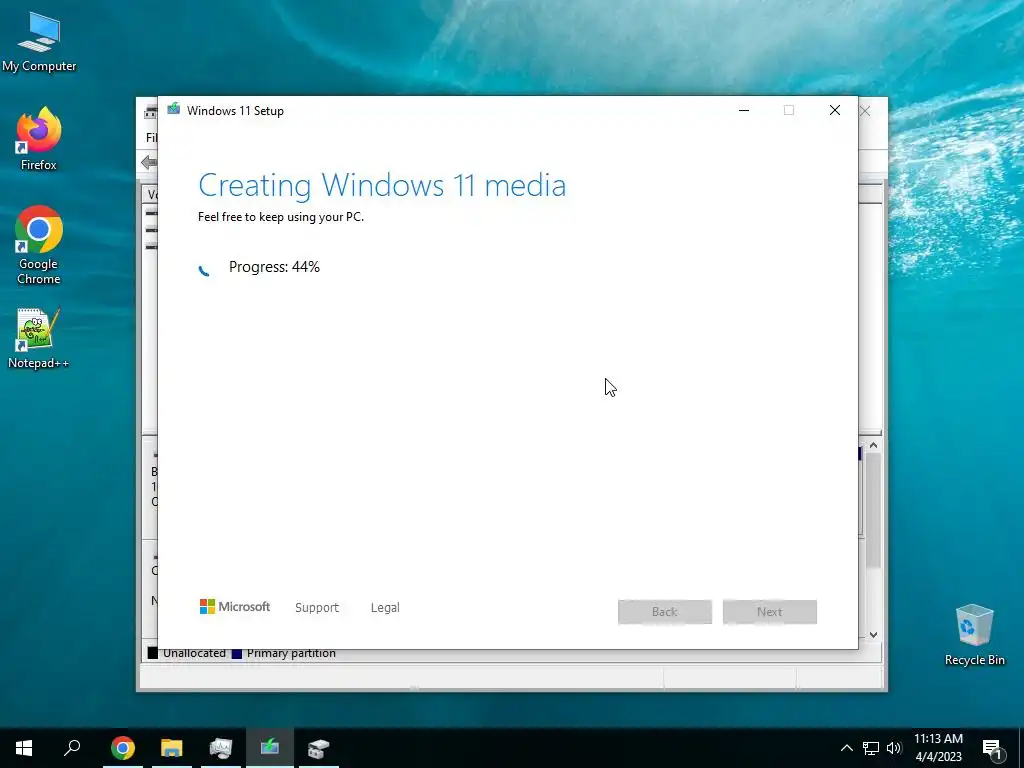Show hidden system tray icons
Image resolution: width=1024 pixels, height=768 pixels.
tap(846, 748)
